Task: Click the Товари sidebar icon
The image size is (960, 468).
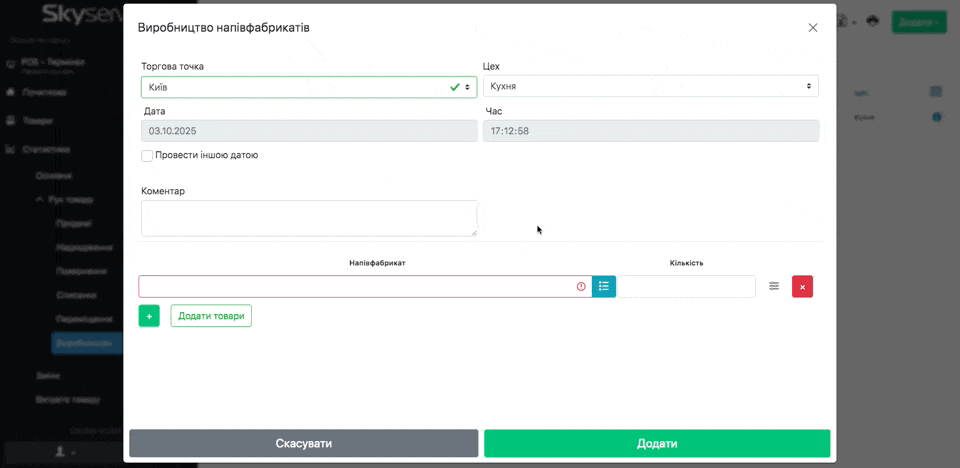Action: pyautogui.click(x=12, y=121)
